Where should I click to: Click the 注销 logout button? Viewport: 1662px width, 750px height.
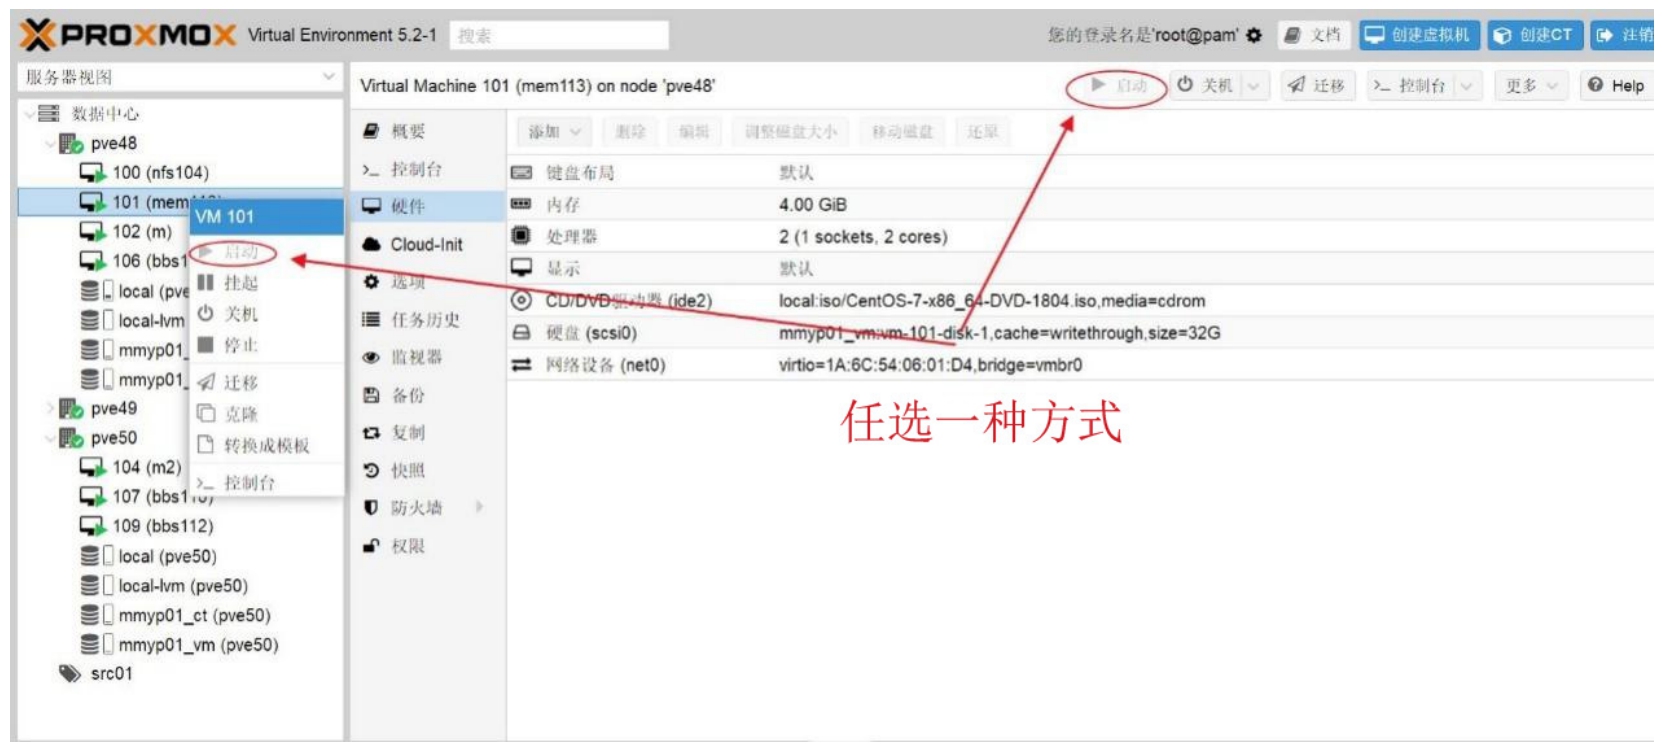1624,35
